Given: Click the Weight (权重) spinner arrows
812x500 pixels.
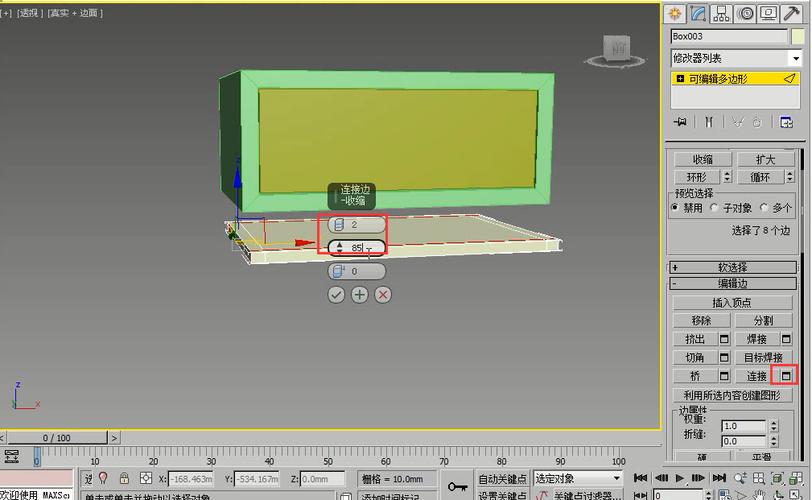Looking at the screenshot, I should 774,426.
